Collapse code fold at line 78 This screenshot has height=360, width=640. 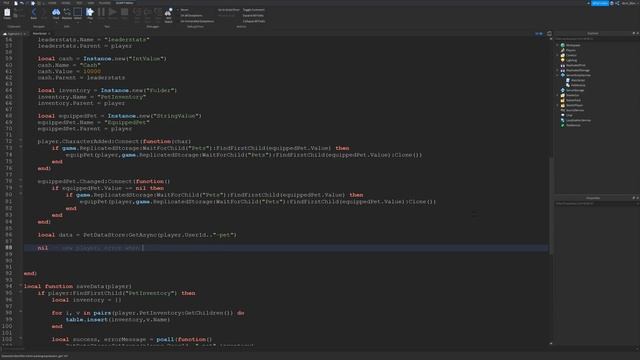click(20, 181)
